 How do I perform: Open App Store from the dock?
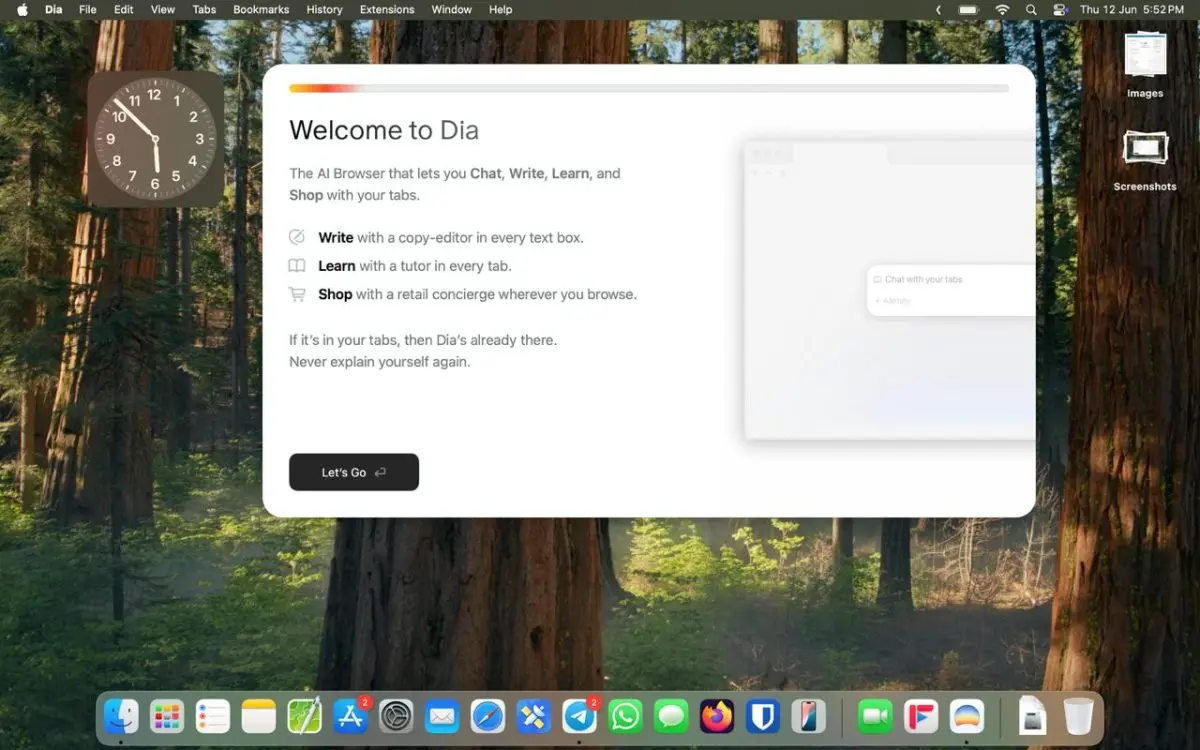[x=350, y=716]
